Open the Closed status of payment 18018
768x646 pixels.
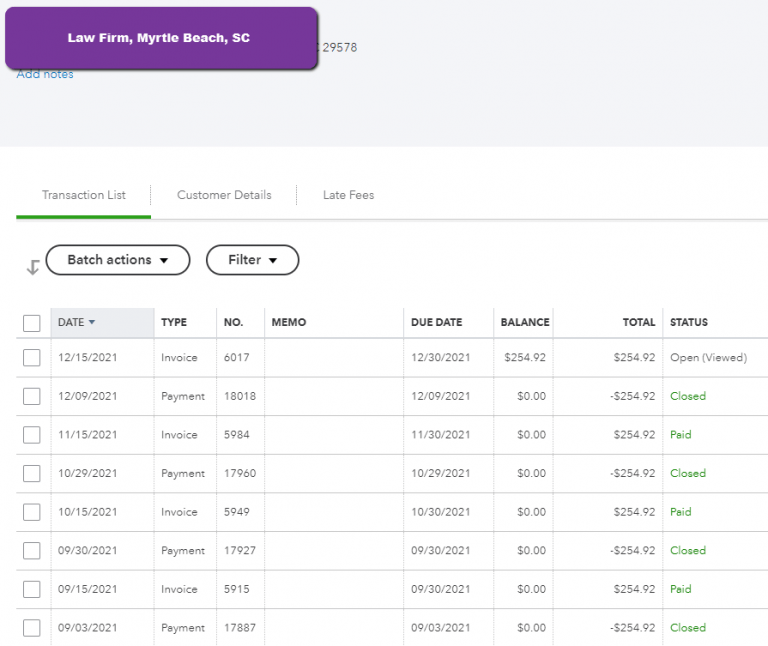point(688,396)
